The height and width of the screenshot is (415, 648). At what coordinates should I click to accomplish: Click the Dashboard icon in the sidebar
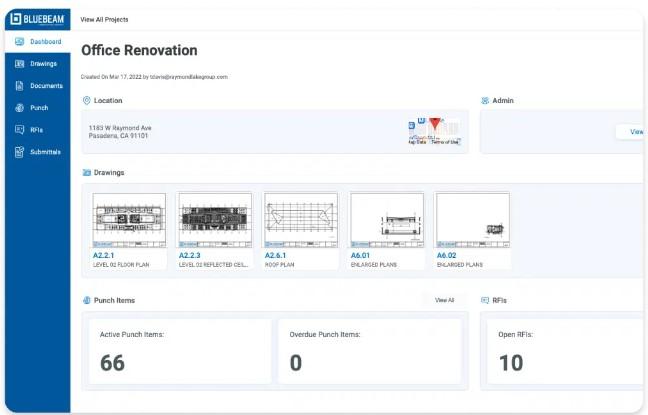(19, 42)
